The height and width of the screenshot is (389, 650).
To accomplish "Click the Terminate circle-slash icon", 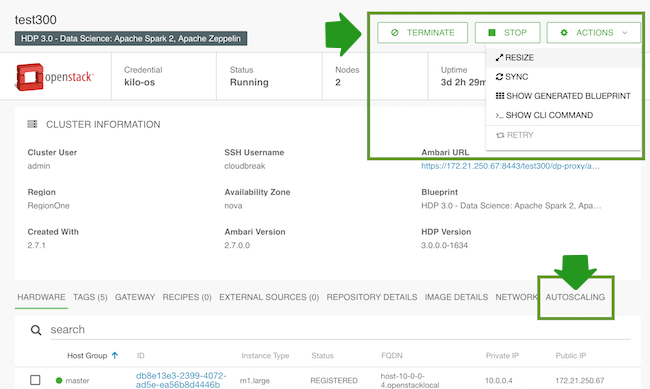I will 395,32.
